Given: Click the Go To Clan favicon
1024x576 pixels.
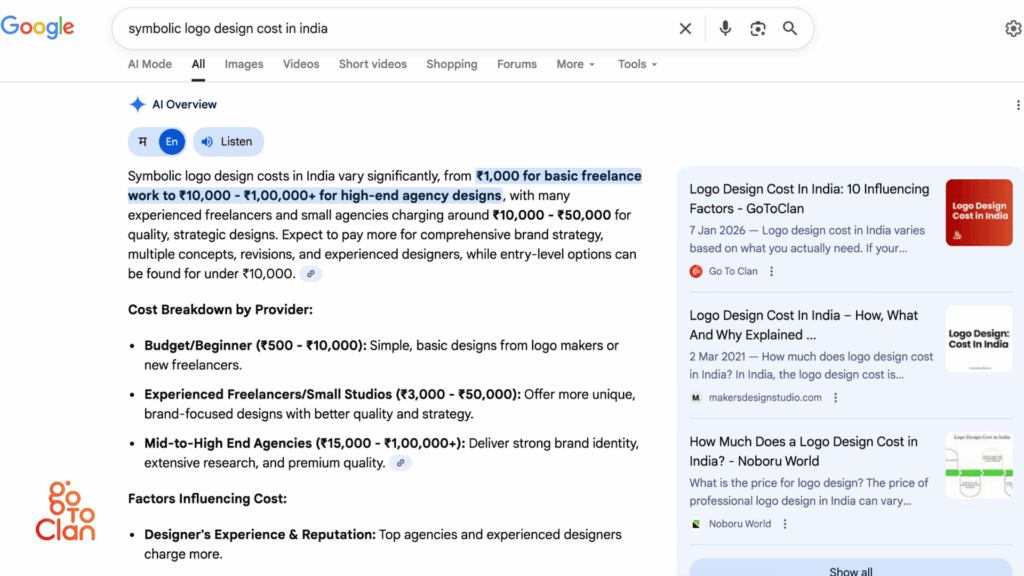Looking at the screenshot, I should click(696, 271).
